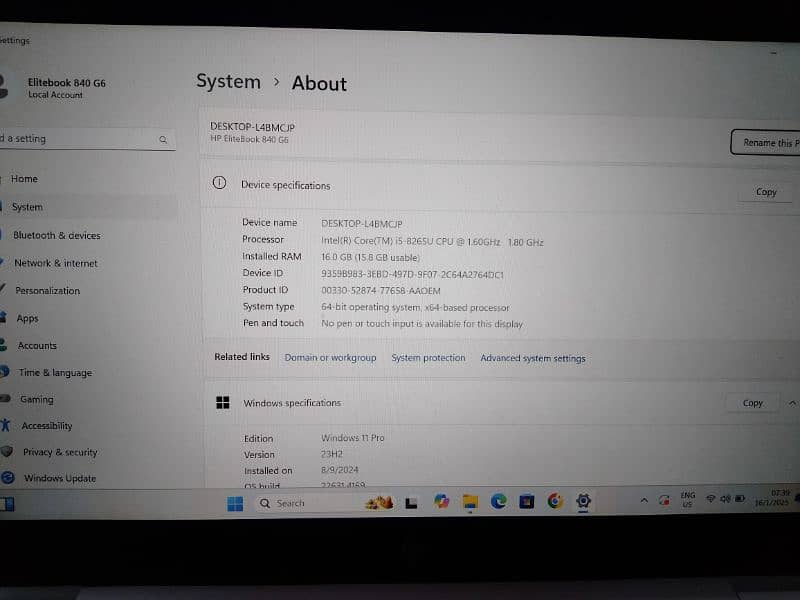Viewport: 800px width, 600px height.
Task: Click the Settings gear icon in taskbar
Action: click(584, 501)
